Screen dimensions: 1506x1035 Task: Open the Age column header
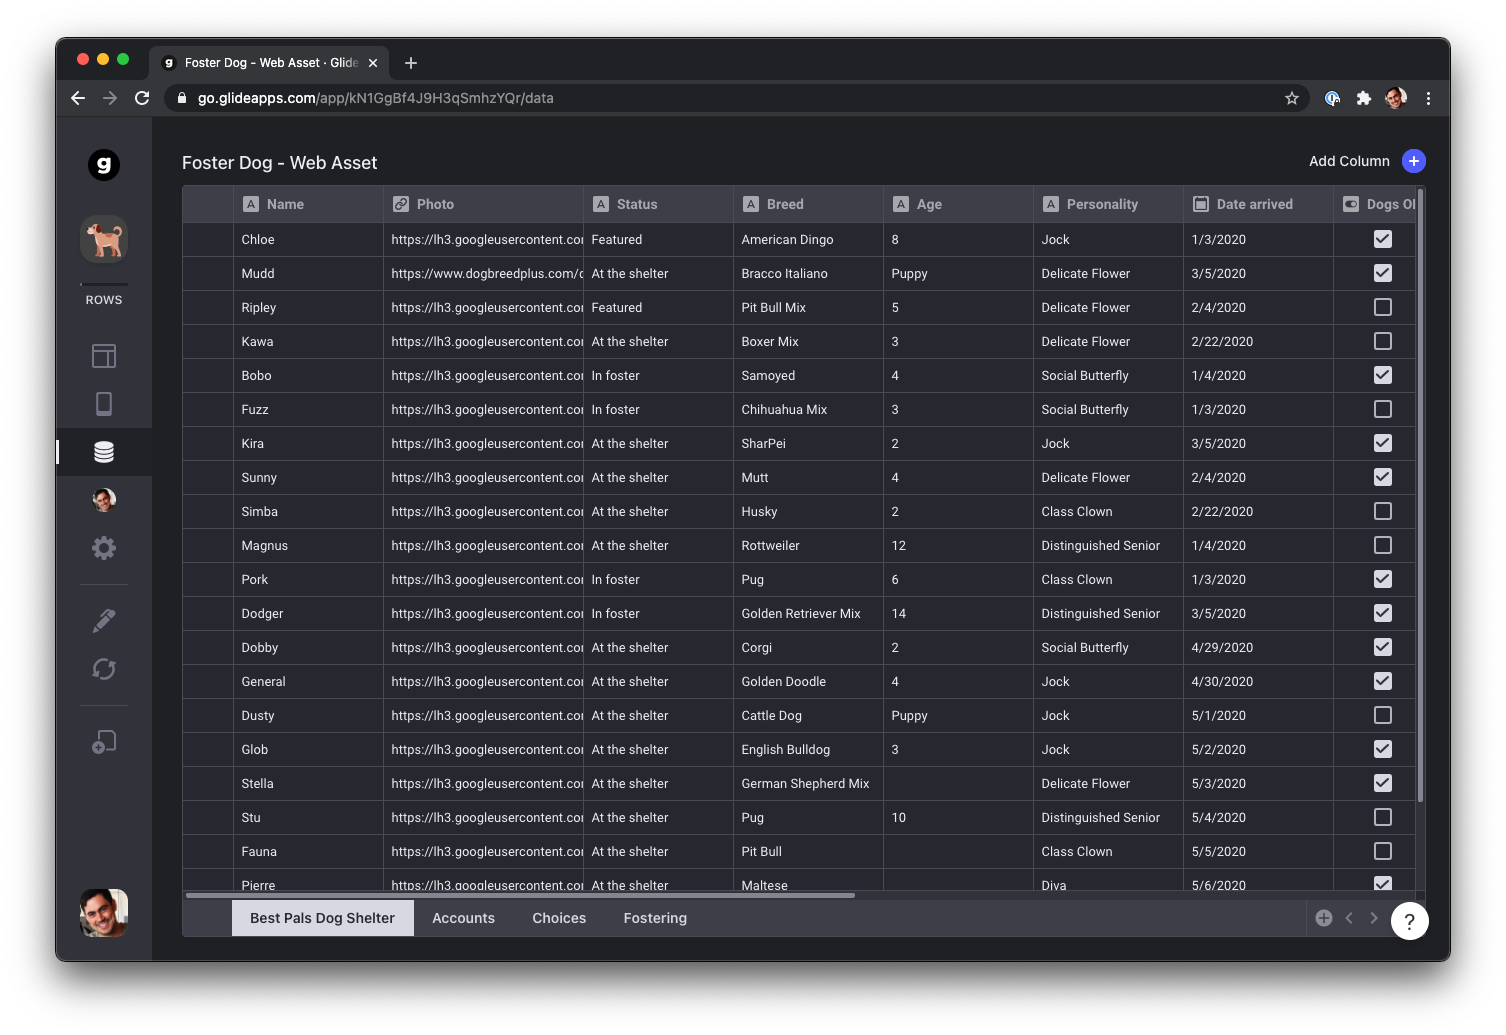[x=958, y=204]
